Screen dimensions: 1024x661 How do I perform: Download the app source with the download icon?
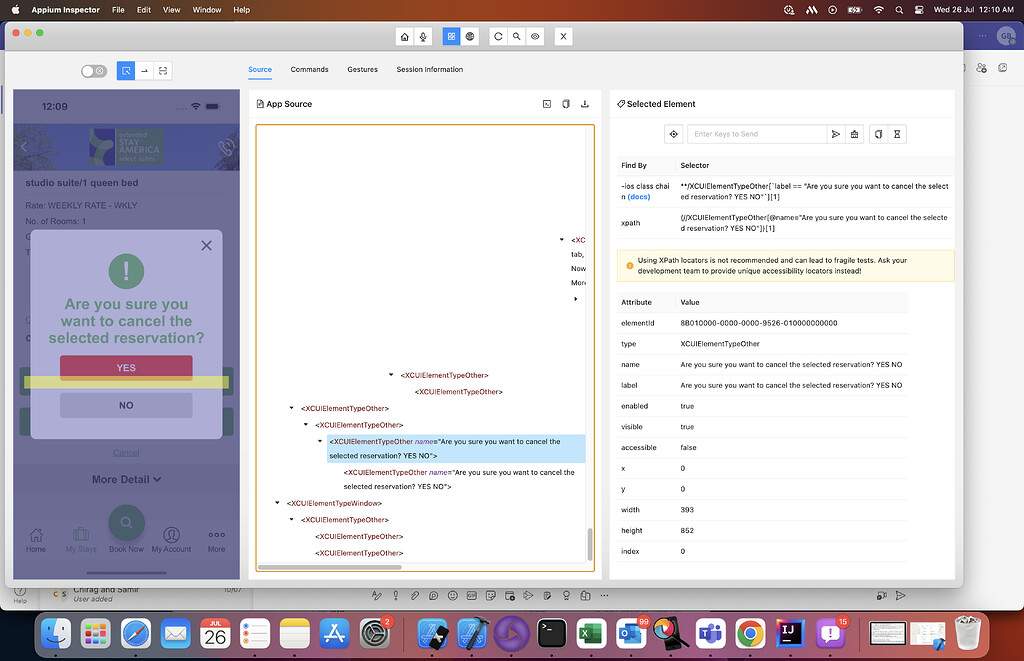tap(585, 103)
